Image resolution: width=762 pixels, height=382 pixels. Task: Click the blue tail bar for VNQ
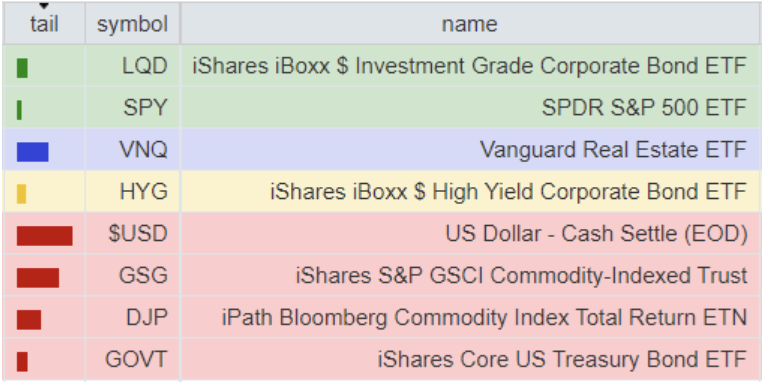33,152
